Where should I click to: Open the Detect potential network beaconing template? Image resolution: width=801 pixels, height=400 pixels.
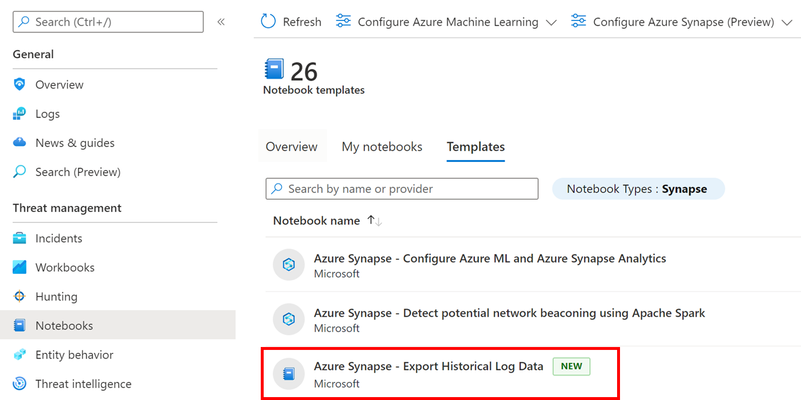coord(531,319)
